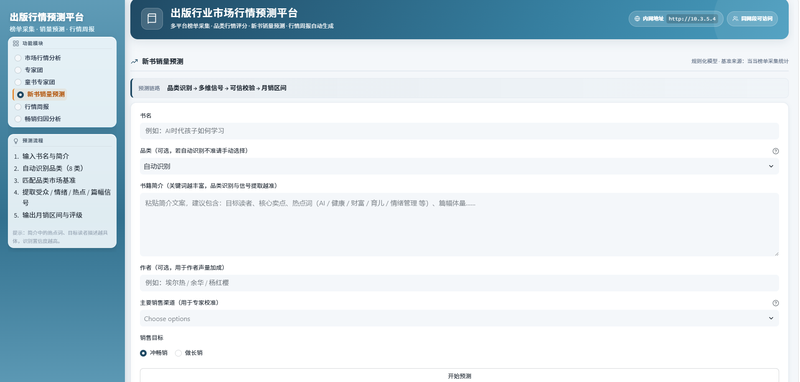Focus the 作者 input field
This screenshot has width=800, height=382.
click(459, 283)
